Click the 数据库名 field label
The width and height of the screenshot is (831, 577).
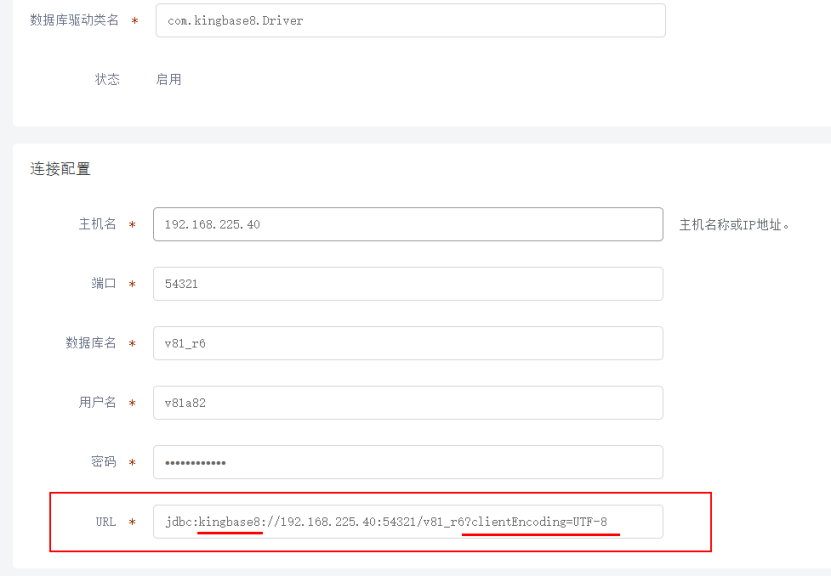tap(91, 343)
